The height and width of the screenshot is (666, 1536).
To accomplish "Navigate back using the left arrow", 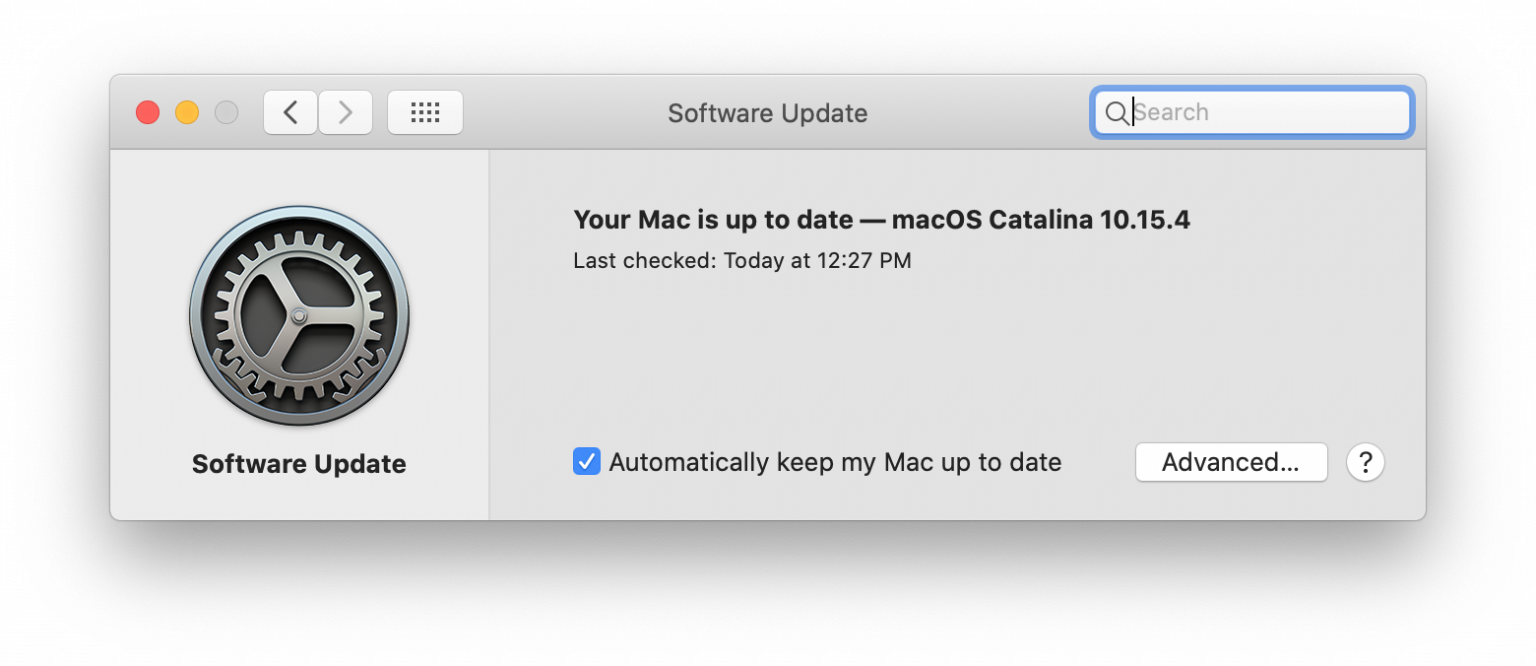I will pos(290,112).
